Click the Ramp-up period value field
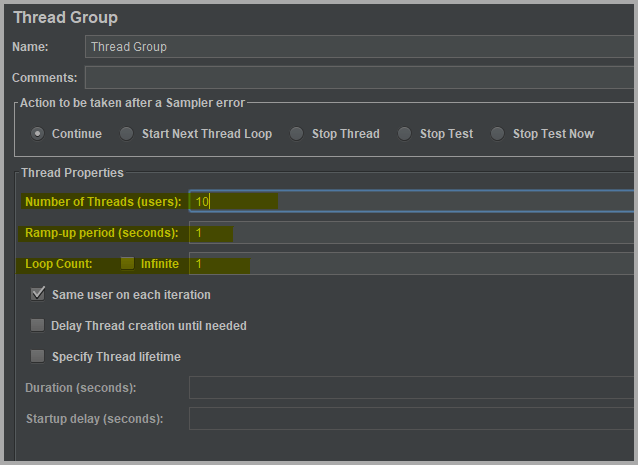This screenshot has height=465, width=638. coord(410,233)
